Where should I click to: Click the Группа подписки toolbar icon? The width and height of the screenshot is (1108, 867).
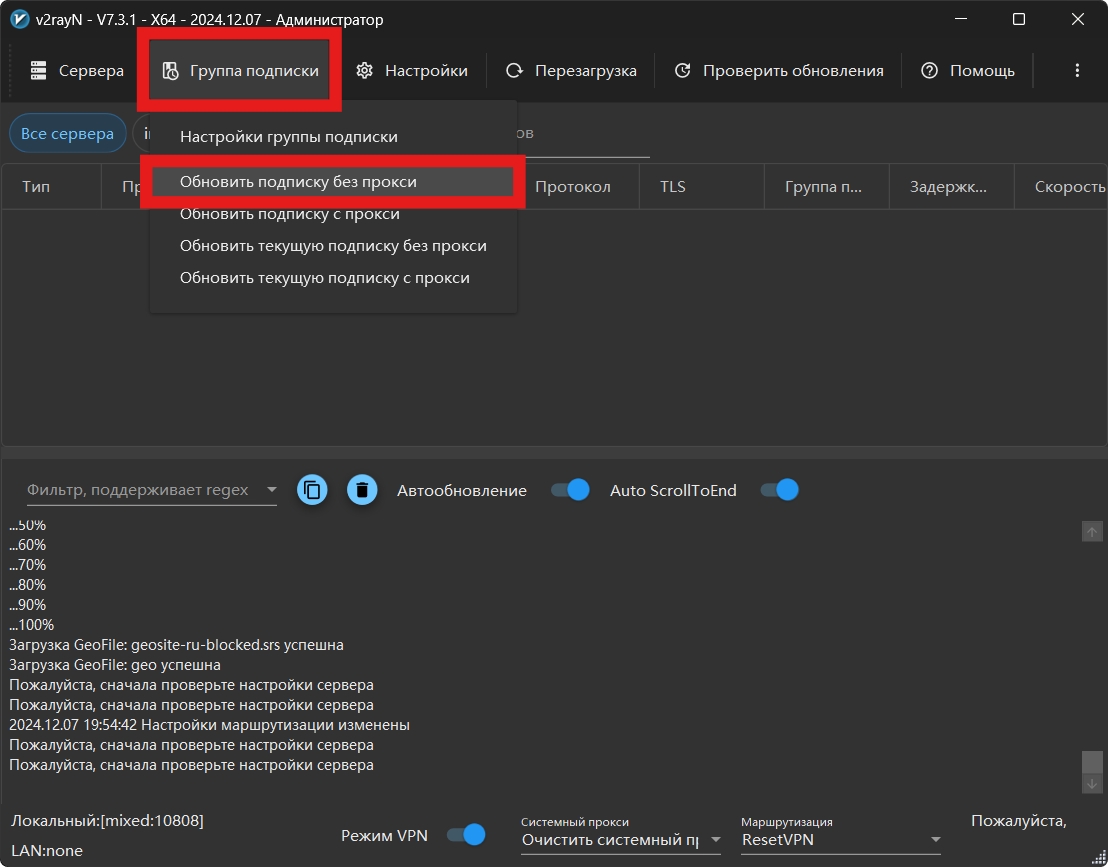pos(170,71)
